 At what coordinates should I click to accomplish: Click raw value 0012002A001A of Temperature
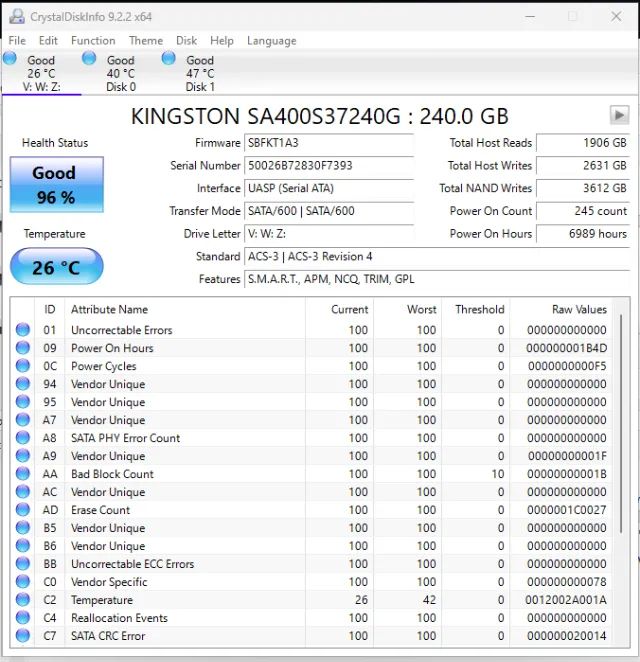(566, 600)
